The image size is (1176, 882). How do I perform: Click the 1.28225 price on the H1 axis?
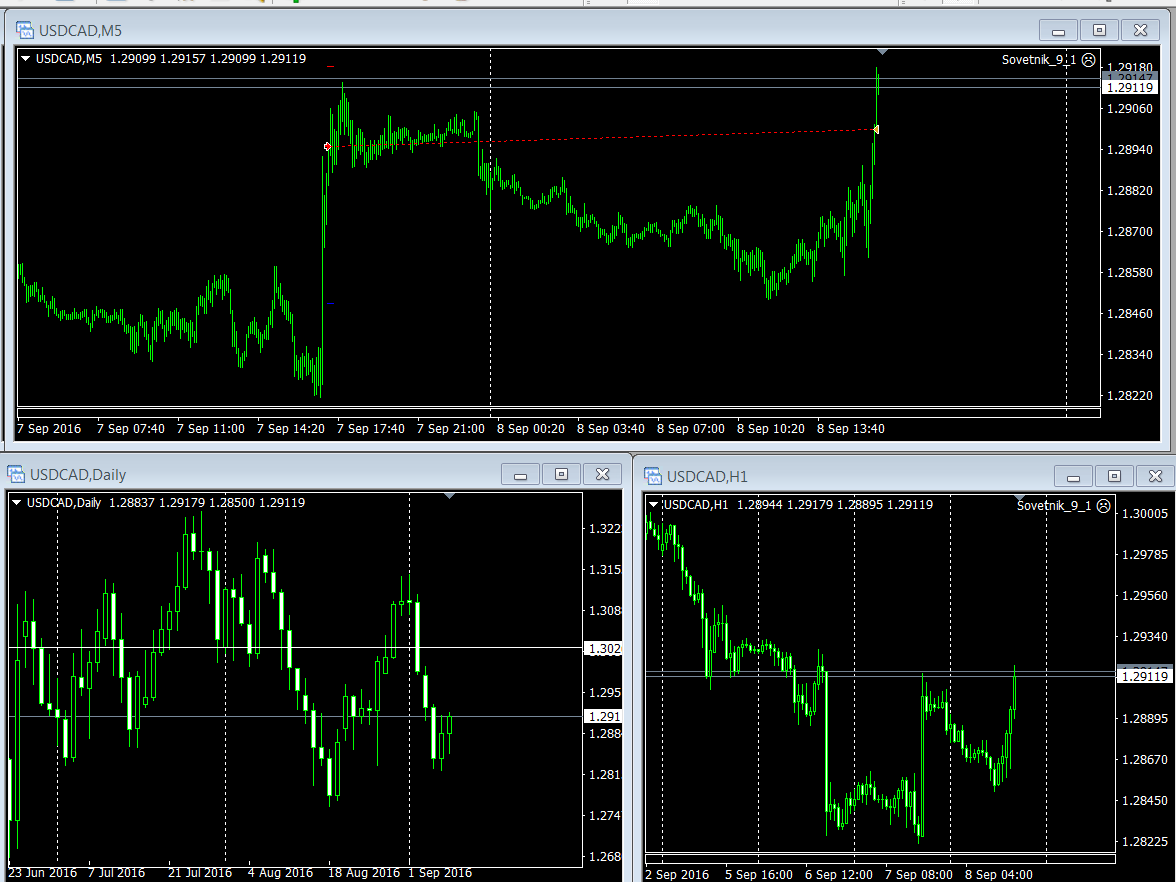(x=1145, y=842)
